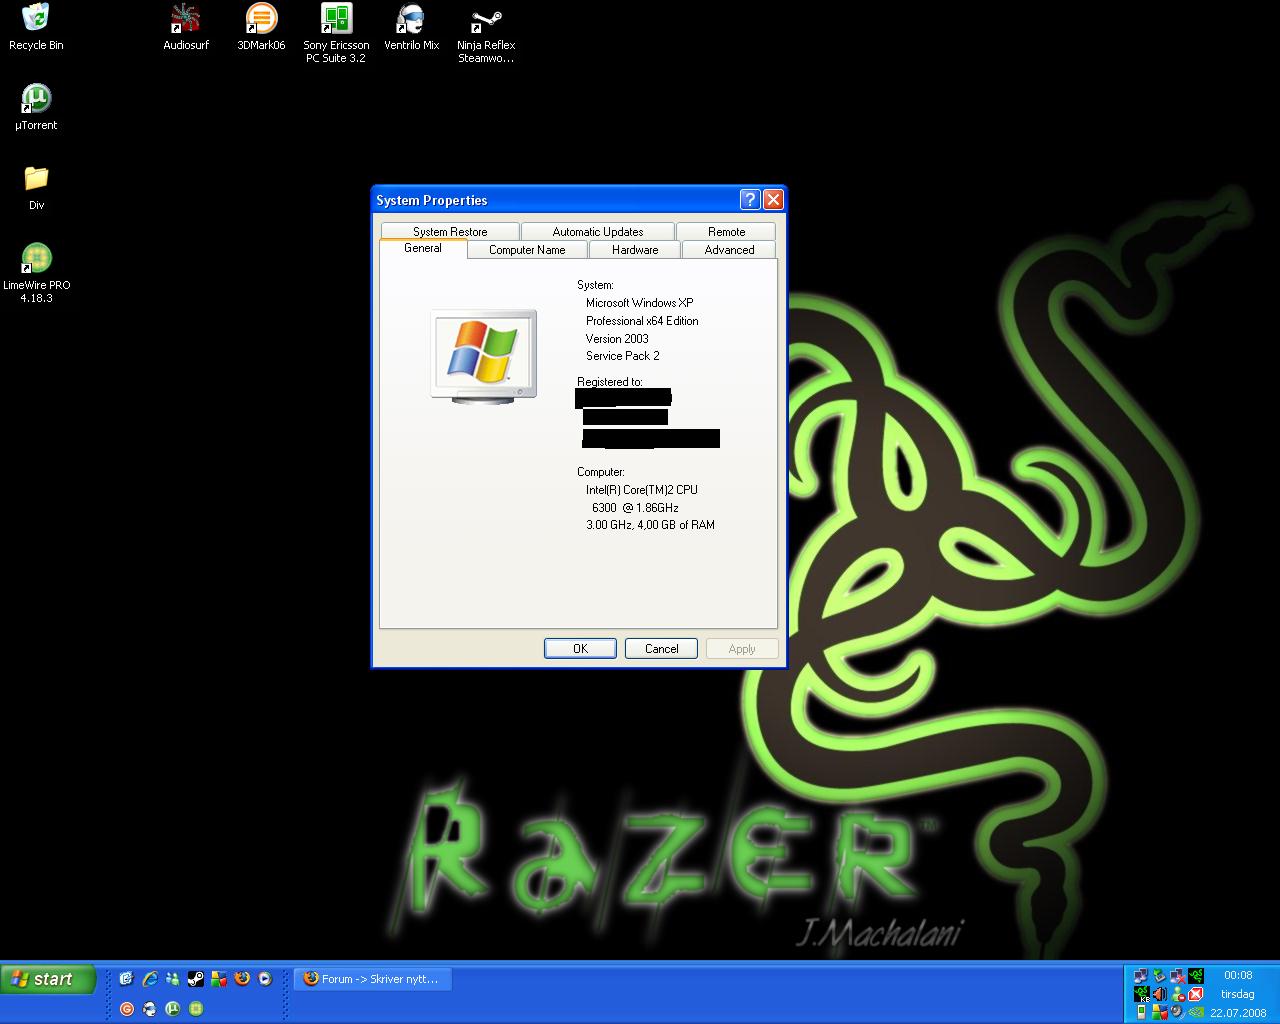1280x1024 pixels.
Task: Open Windows Messenger from quick launch
Action: coord(172,979)
